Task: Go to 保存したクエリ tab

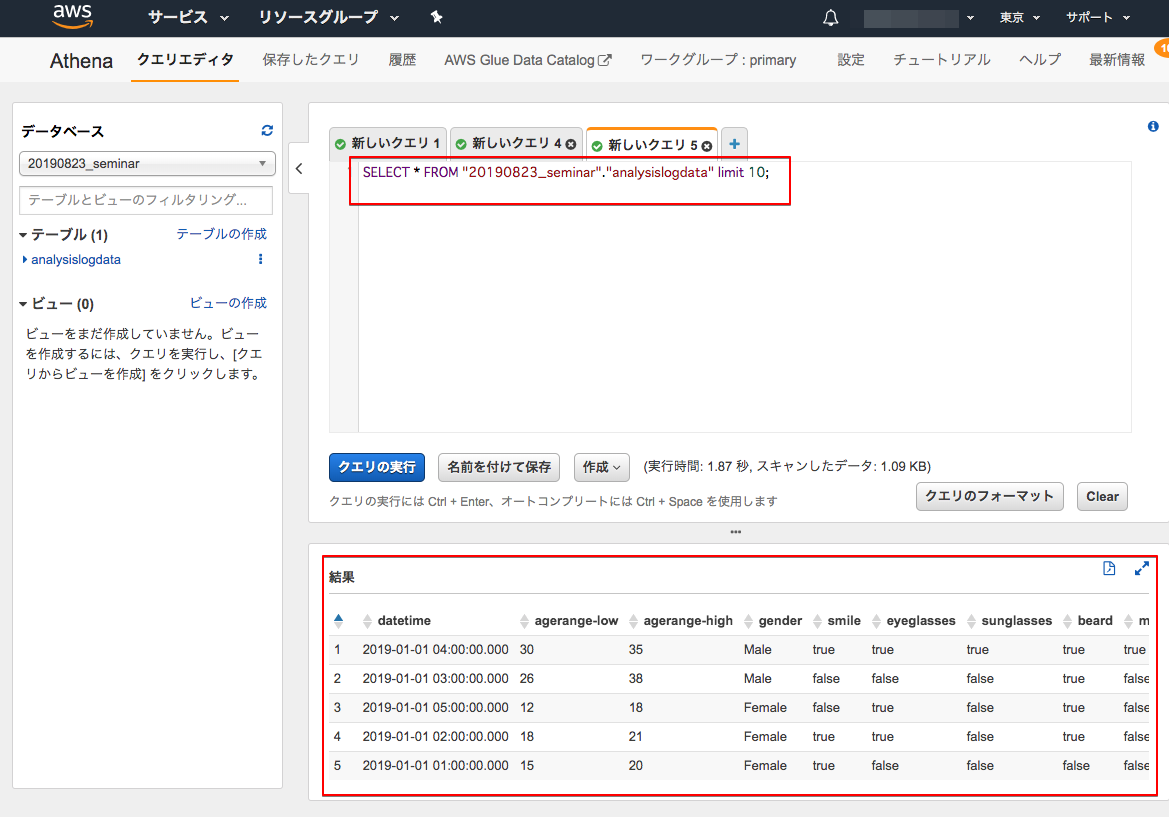Action: click(x=310, y=60)
